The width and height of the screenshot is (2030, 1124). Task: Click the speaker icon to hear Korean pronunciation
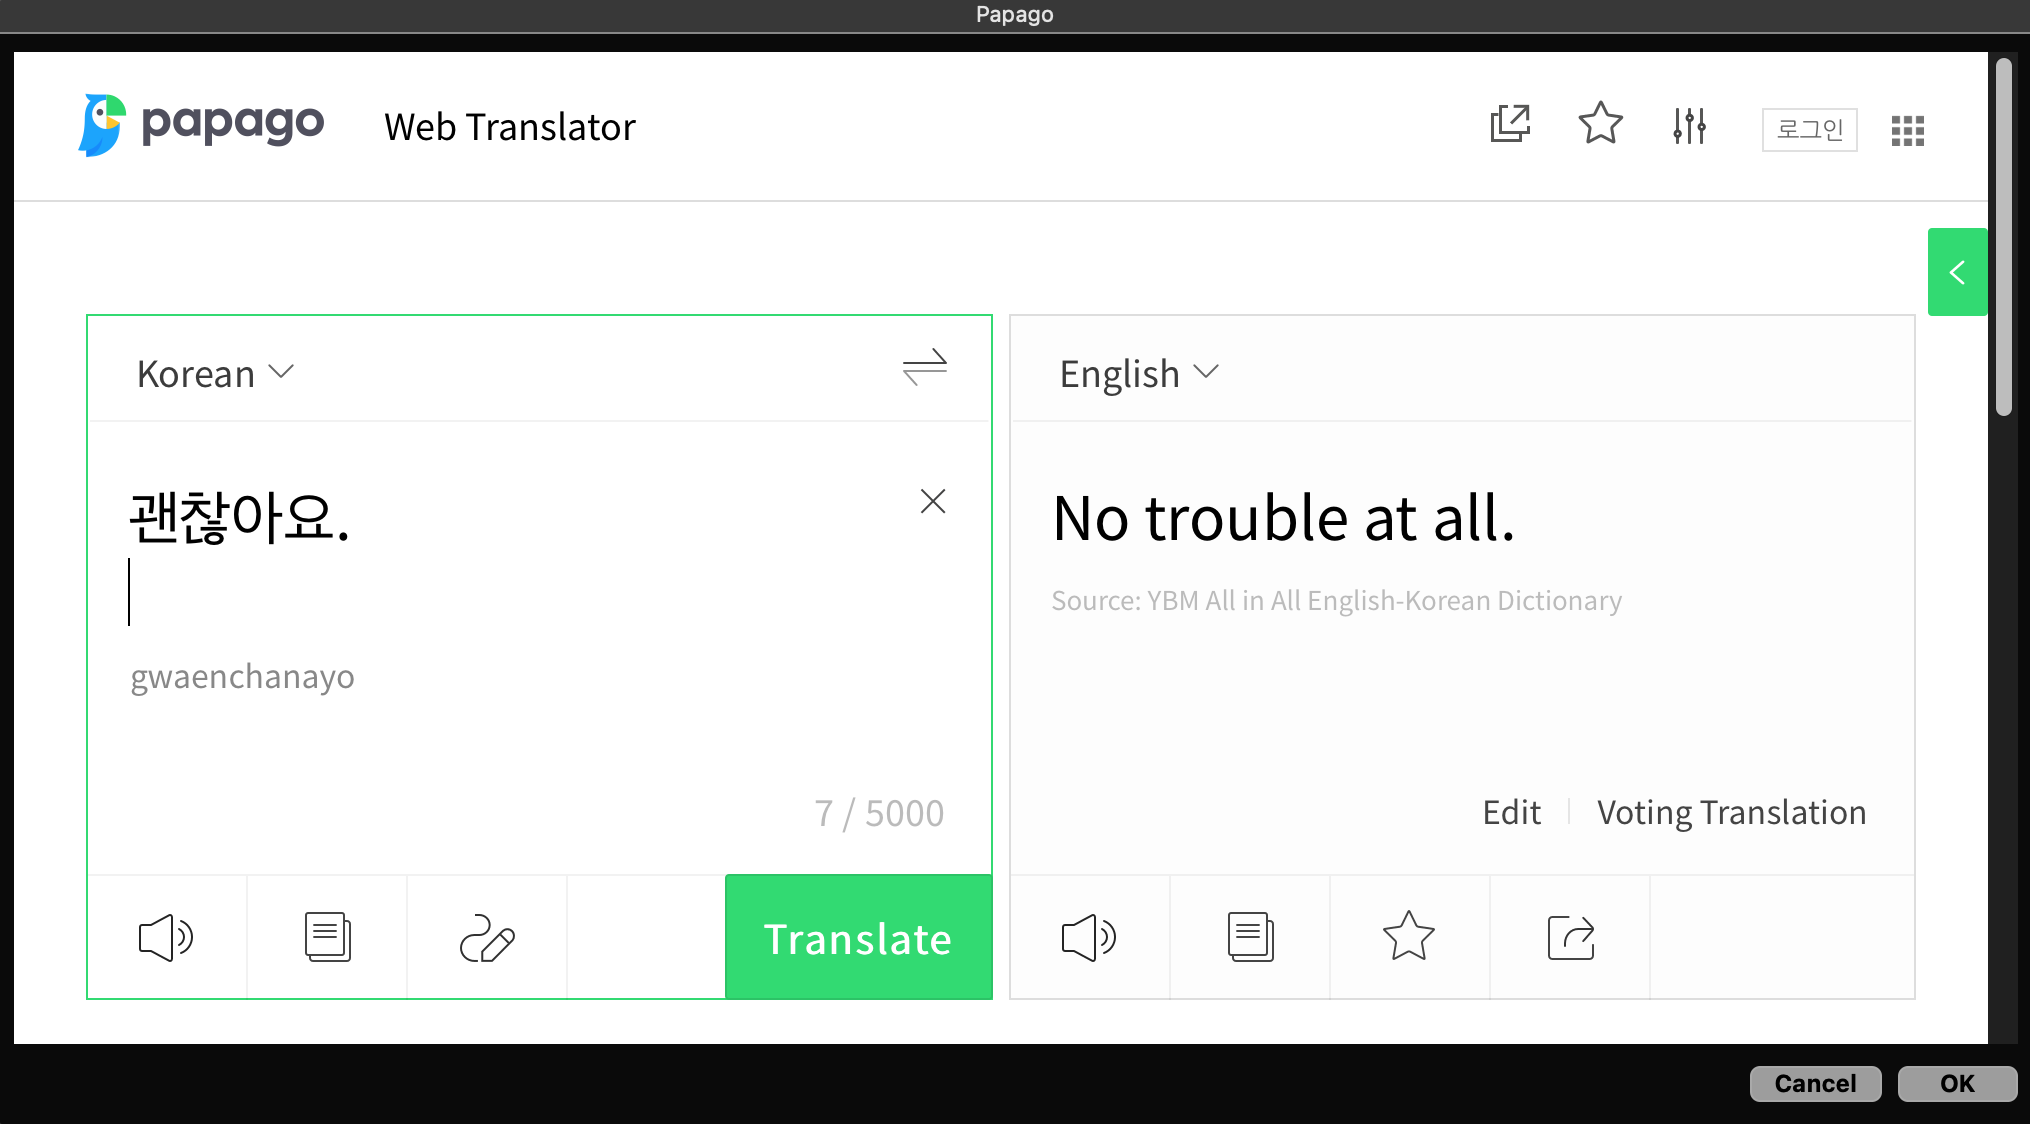tap(166, 936)
